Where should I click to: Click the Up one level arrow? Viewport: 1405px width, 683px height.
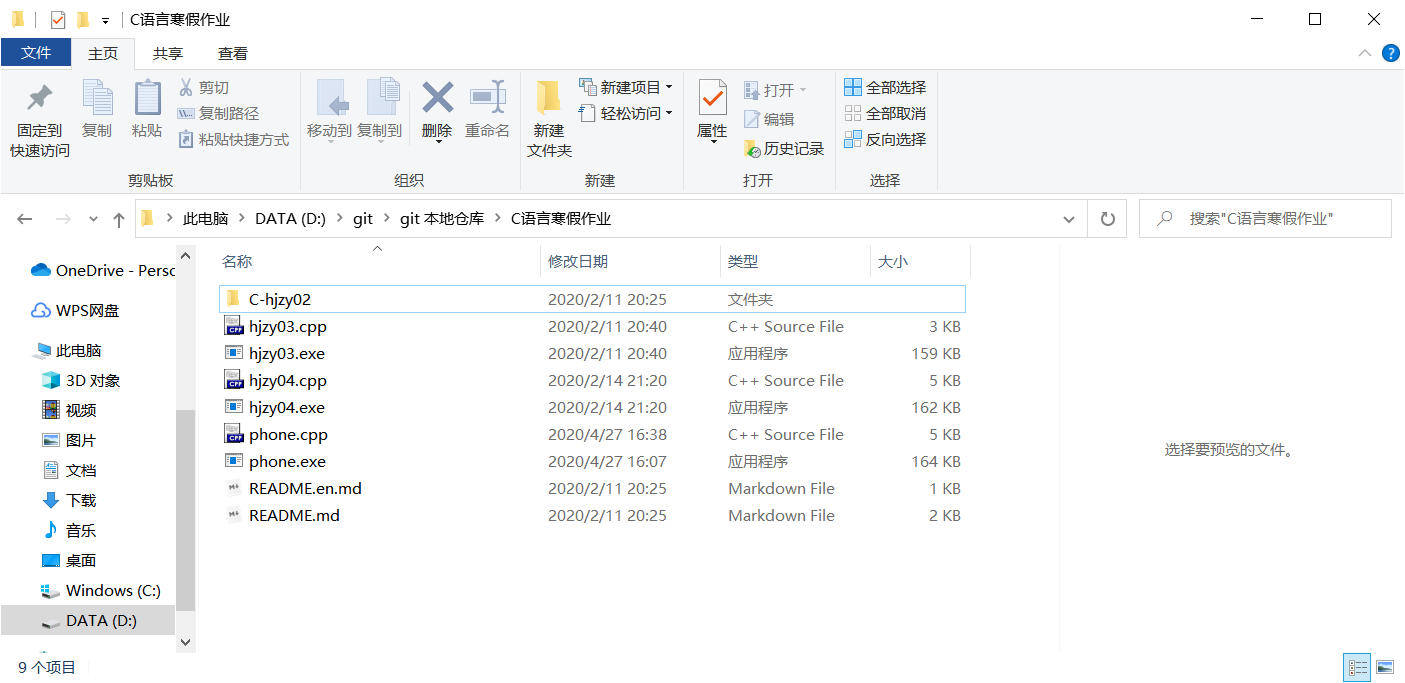pos(118,219)
